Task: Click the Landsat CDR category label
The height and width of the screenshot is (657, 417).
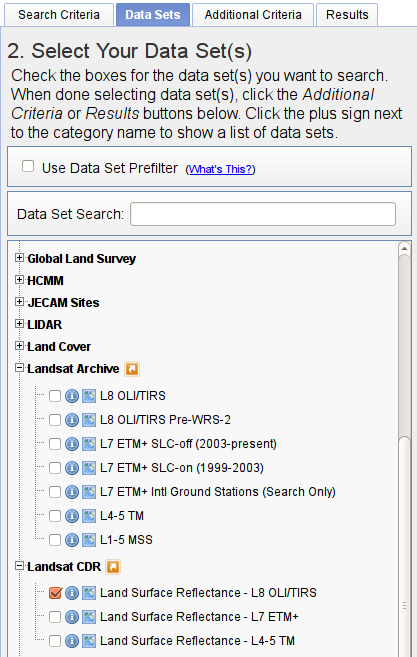Action: (x=64, y=567)
